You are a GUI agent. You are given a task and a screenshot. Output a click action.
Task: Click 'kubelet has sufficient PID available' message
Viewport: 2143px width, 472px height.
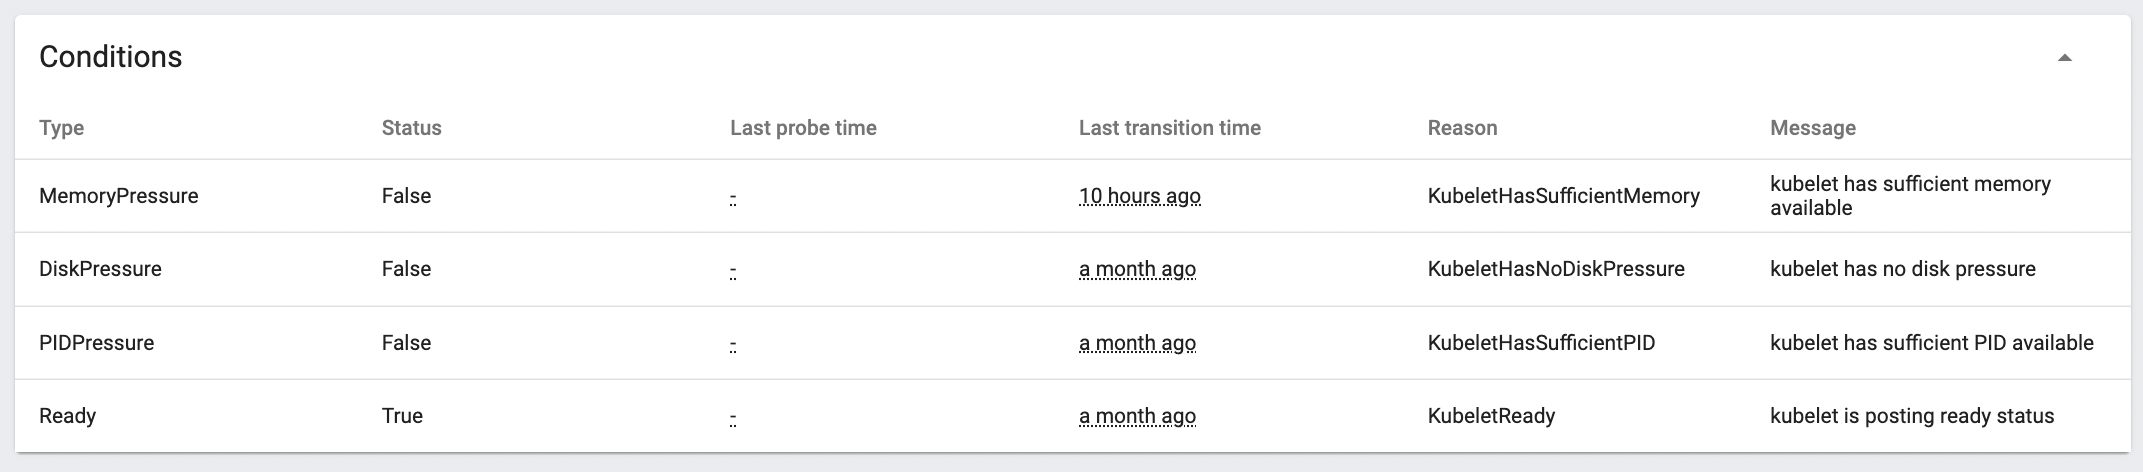click(1932, 343)
